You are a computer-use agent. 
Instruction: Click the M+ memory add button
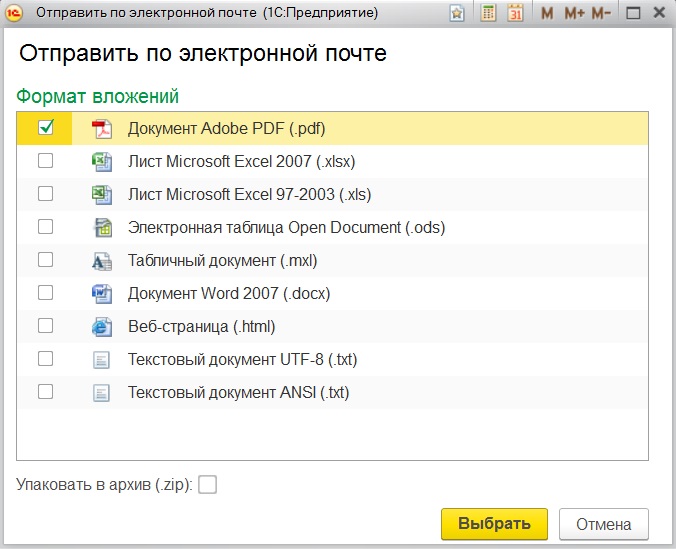pos(574,14)
